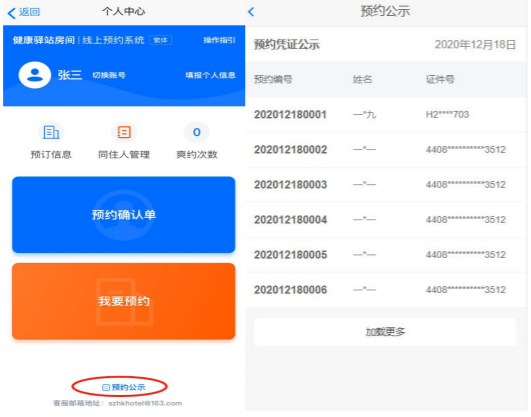Tap the 爽约次数 zero counter badge

[197, 132]
